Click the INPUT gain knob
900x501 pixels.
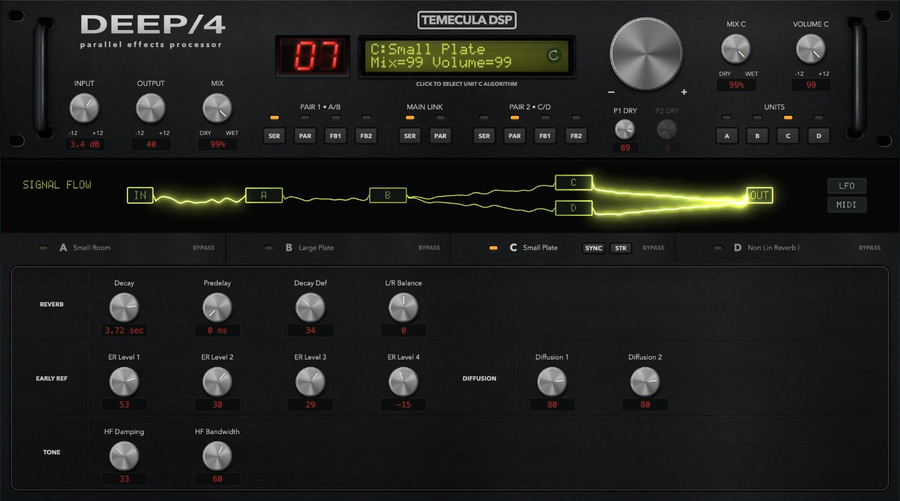click(84, 108)
